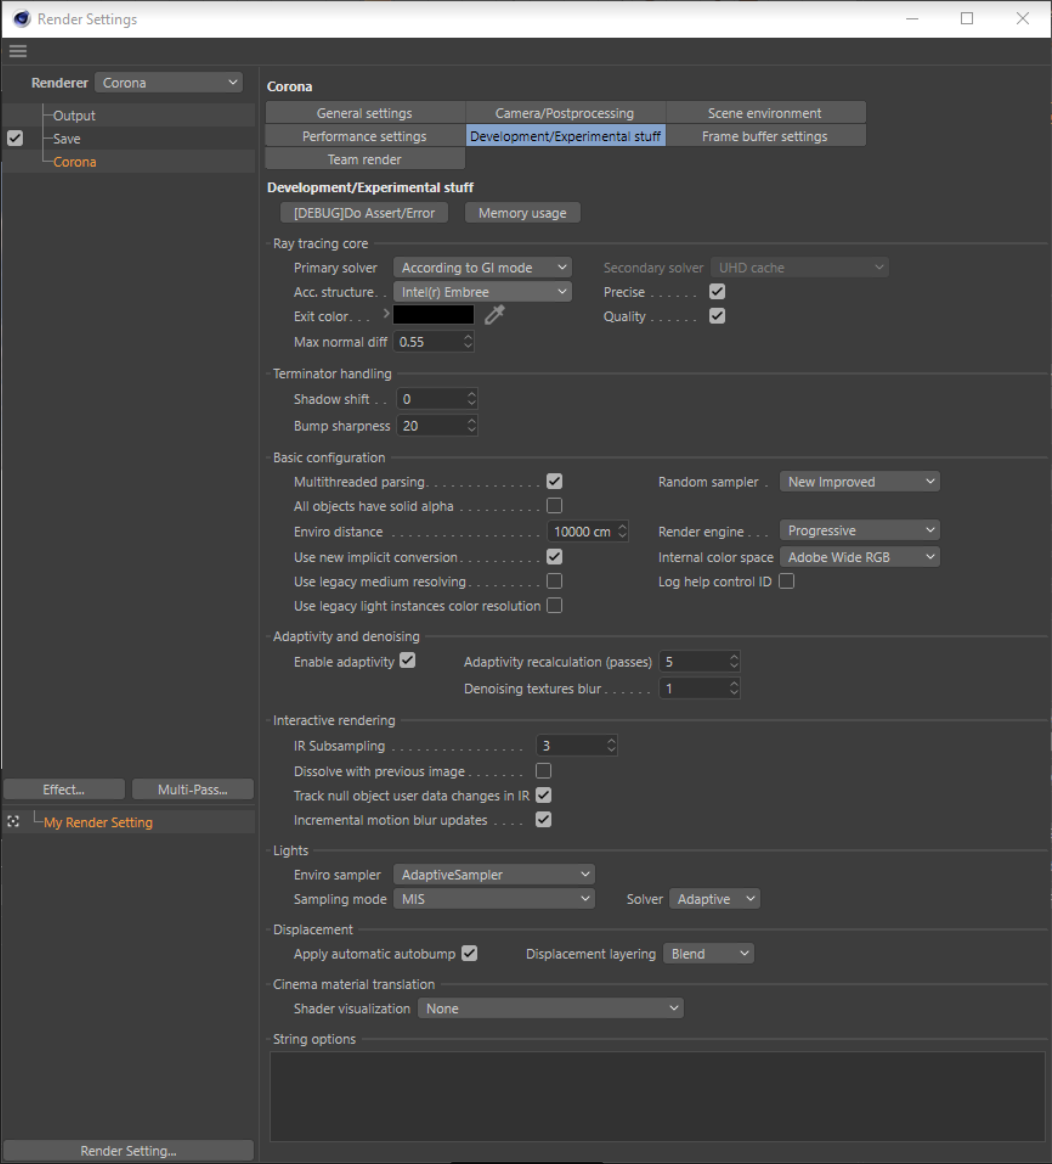The height and width of the screenshot is (1164, 1052).
Task: Open the hamburger menu icon
Action: pyautogui.click(x=18, y=51)
